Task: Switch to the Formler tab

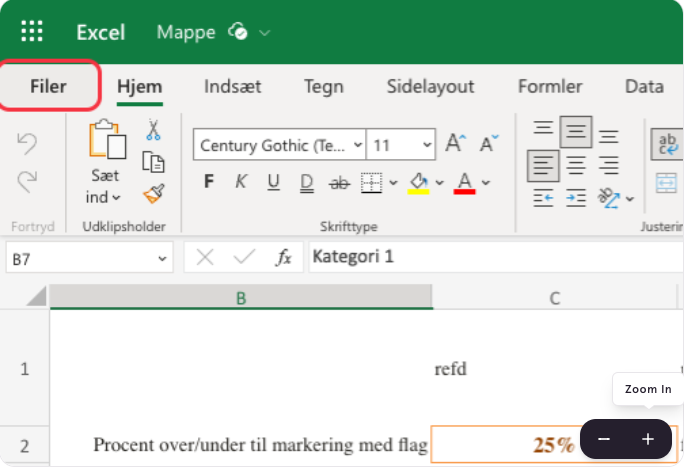Action: click(x=550, y=87)
